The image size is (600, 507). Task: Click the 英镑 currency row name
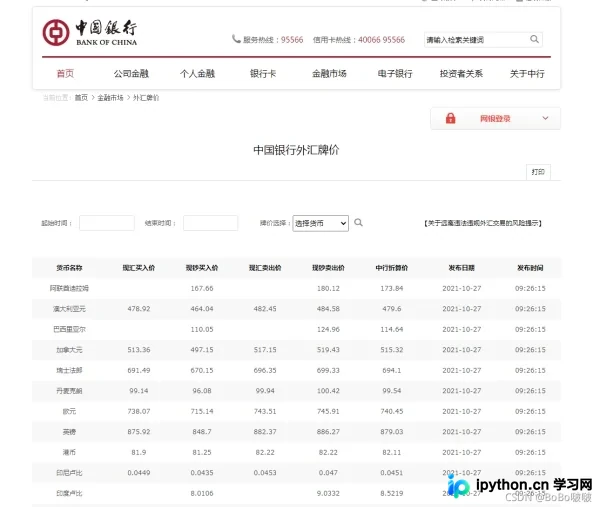69,432
